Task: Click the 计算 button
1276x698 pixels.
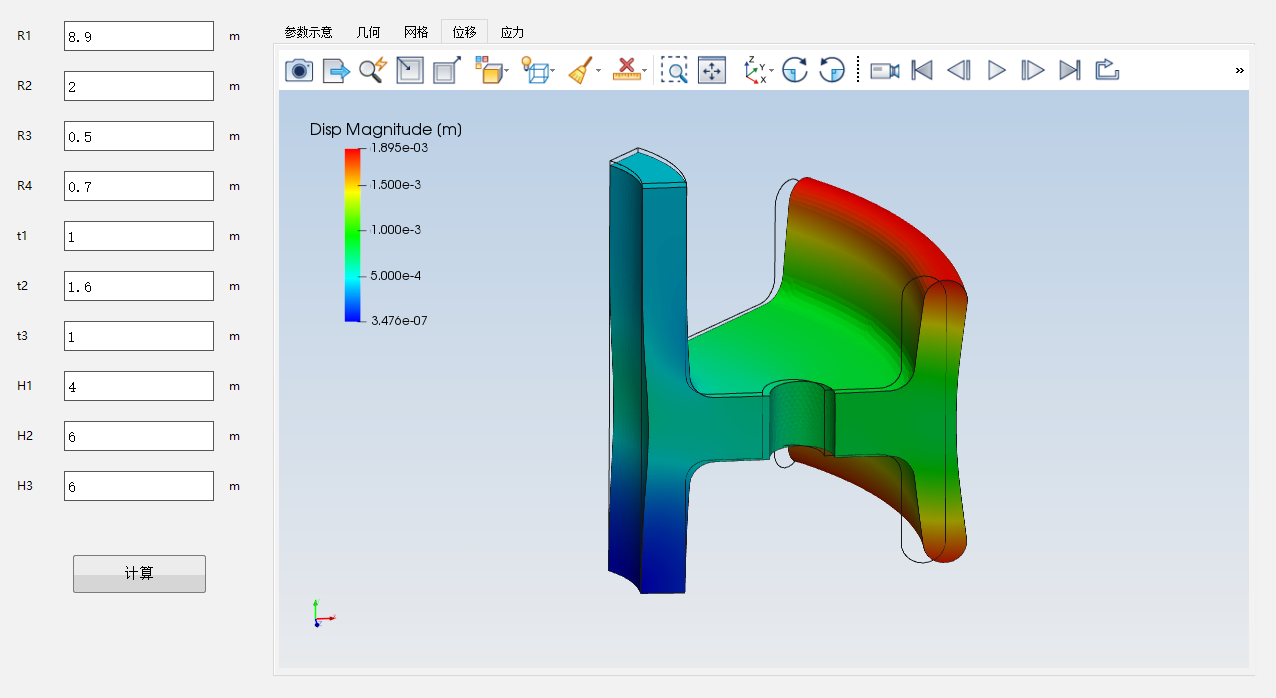Action: tap(139, 574)
